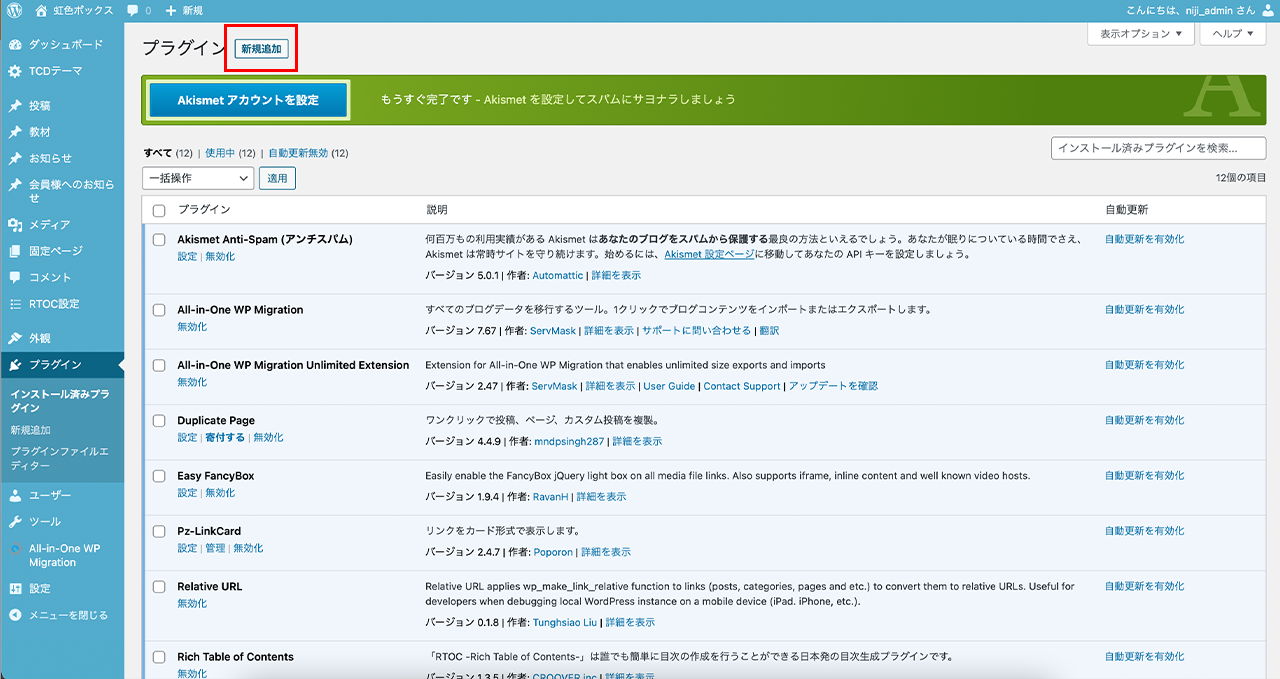Sort by the プラグイン column header

point(204,210)
